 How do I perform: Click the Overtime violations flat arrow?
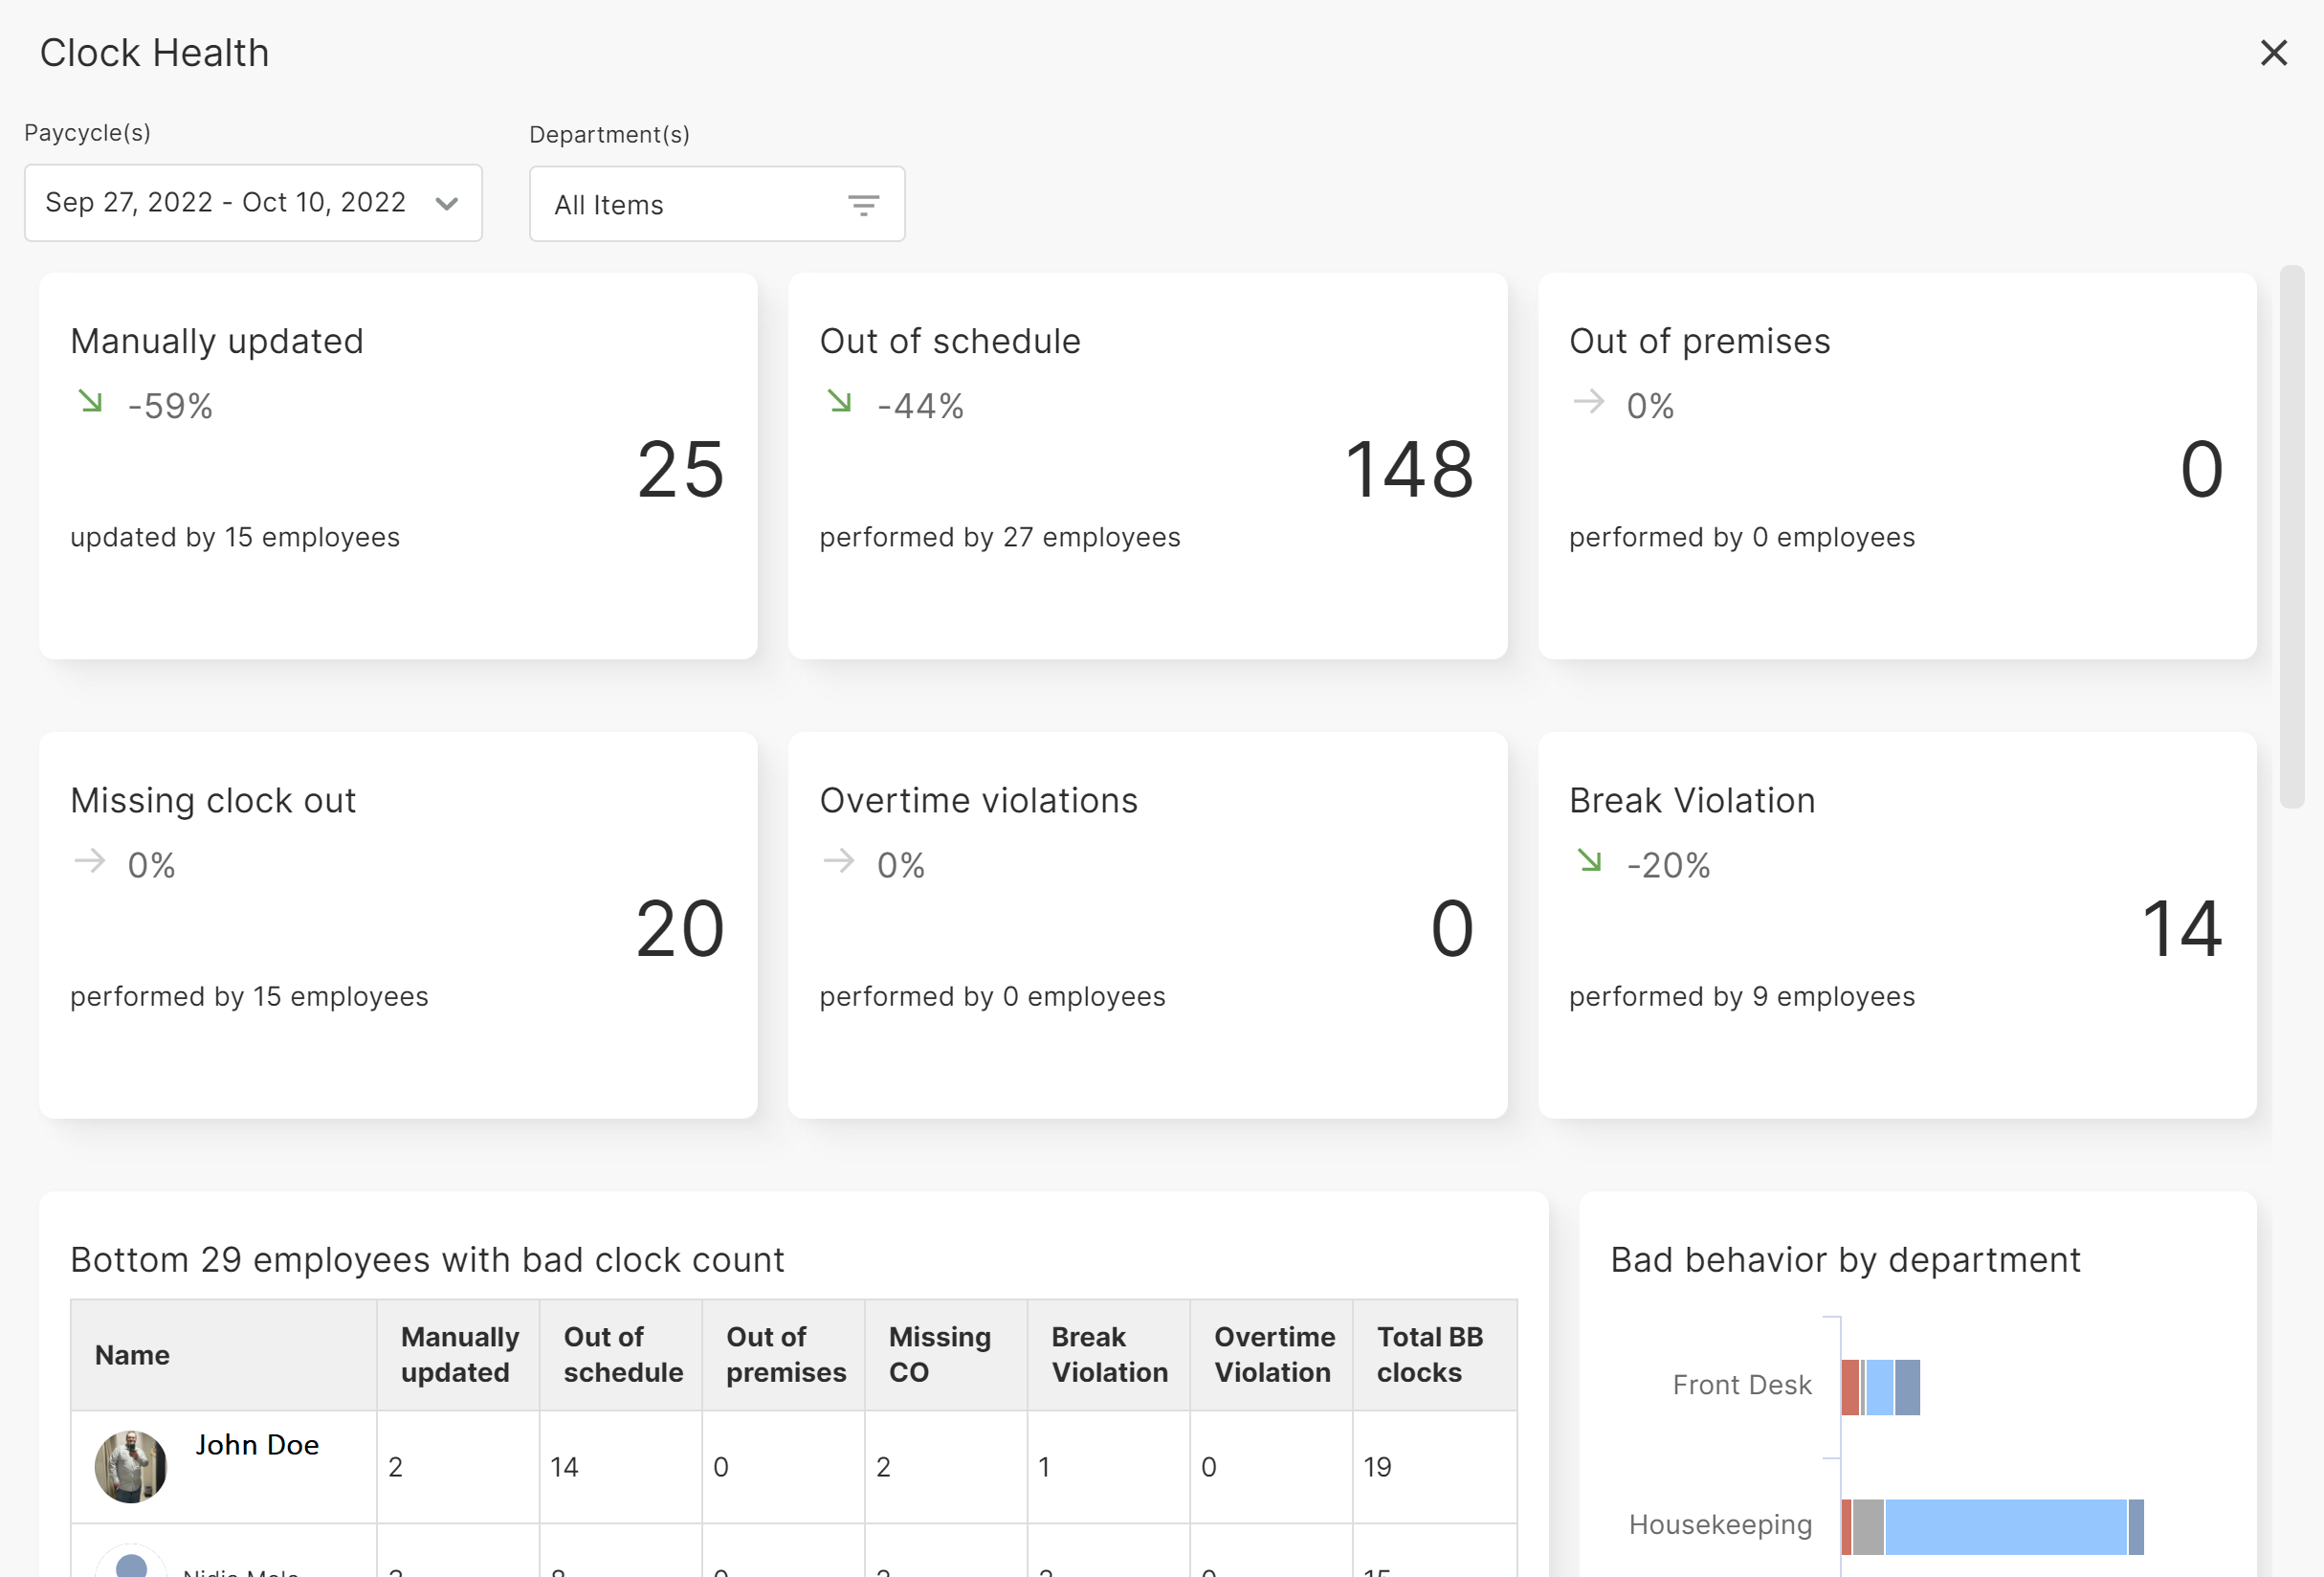tap(839, 861)
